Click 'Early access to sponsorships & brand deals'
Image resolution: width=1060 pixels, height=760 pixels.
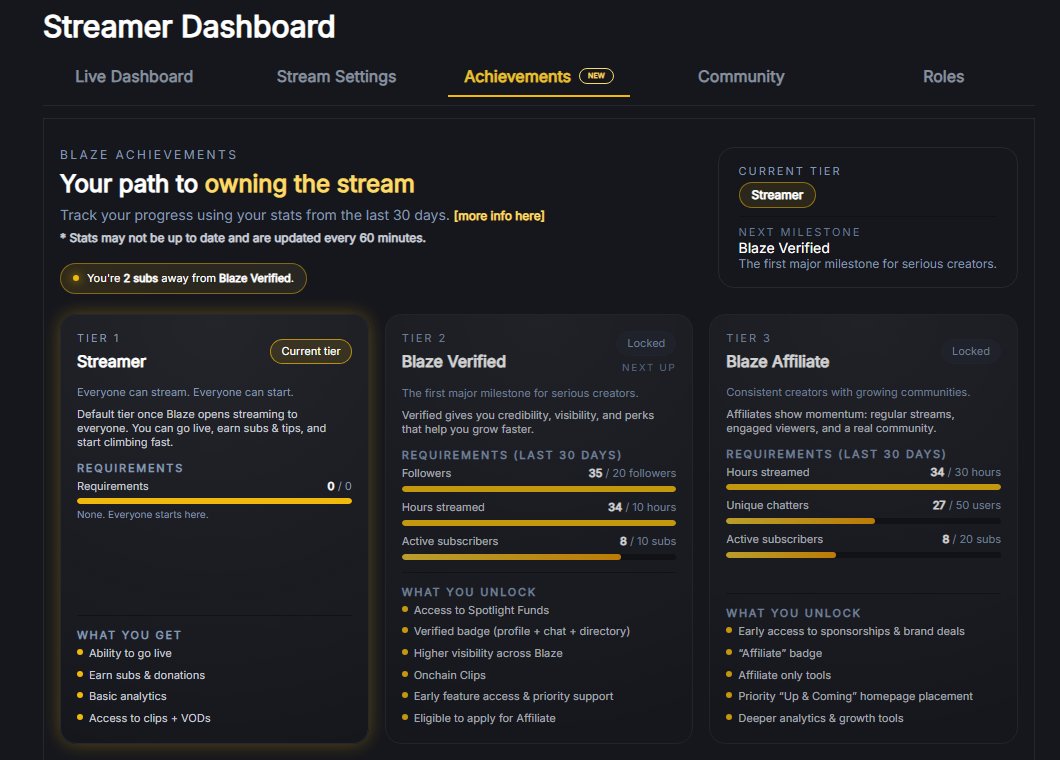851,631
